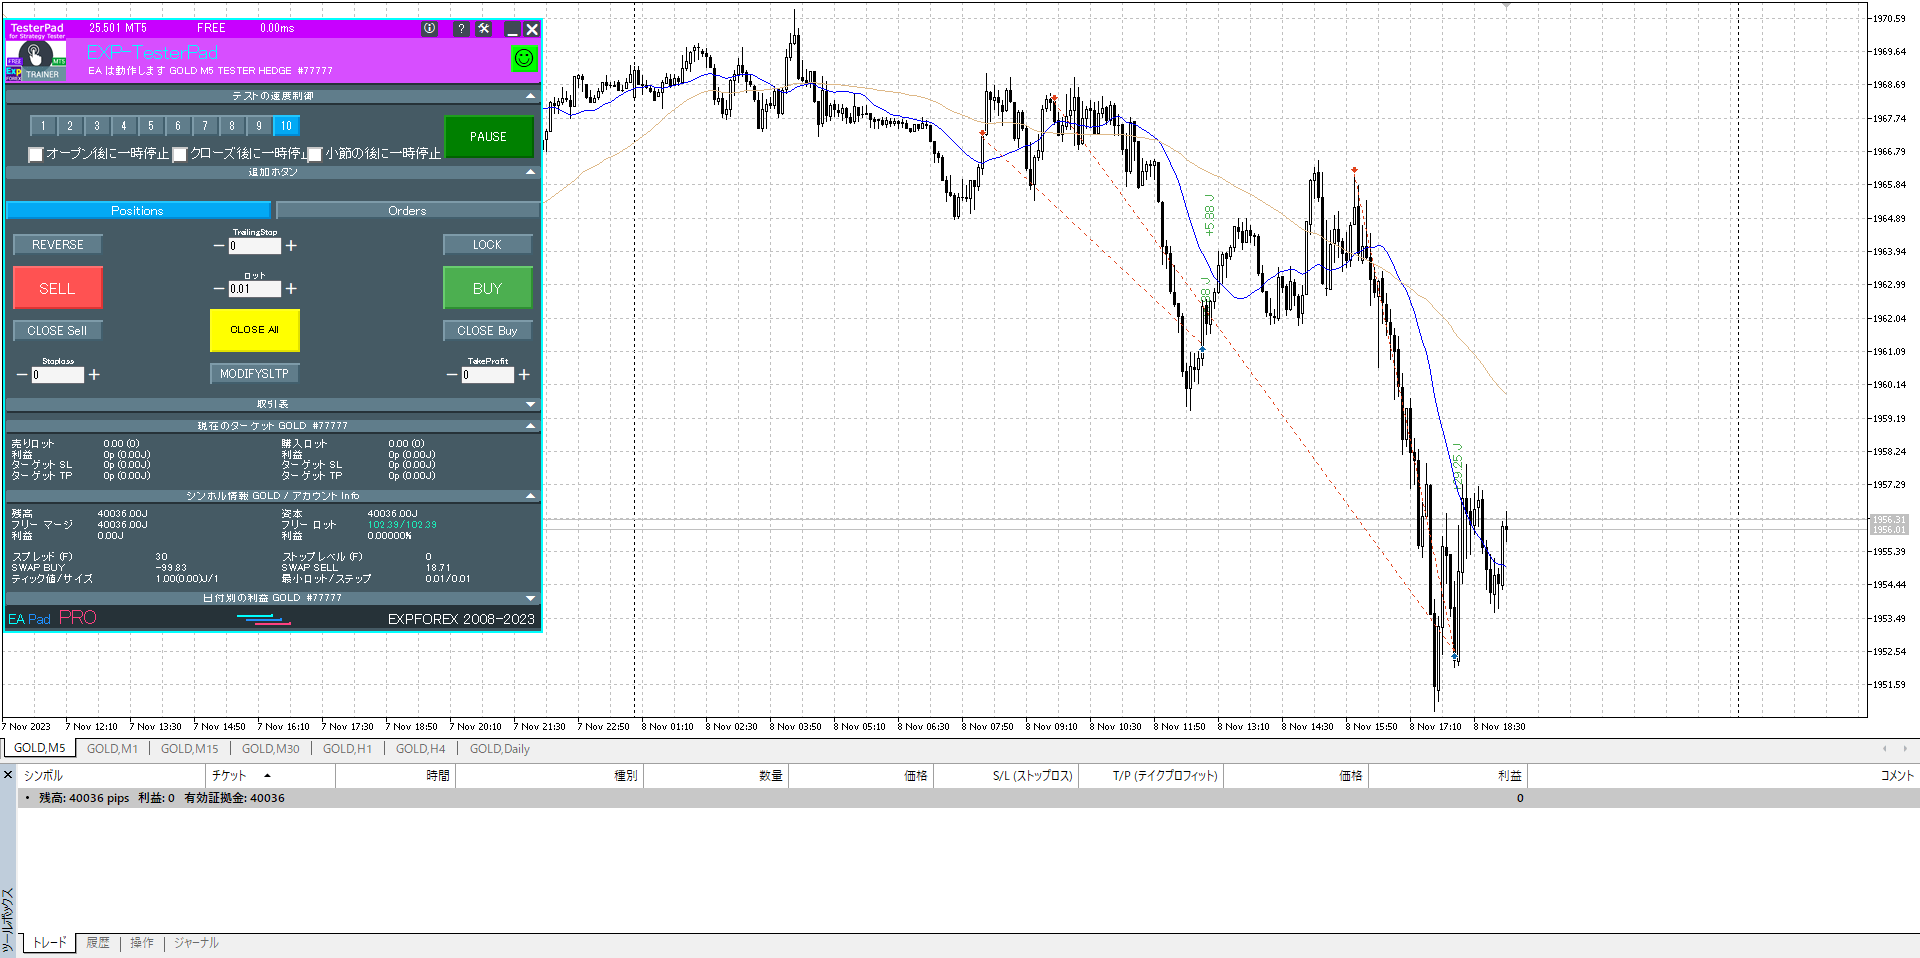The image size is (1920, 958).
Task: Click the green smiley face icon
Action: [524, 59]
